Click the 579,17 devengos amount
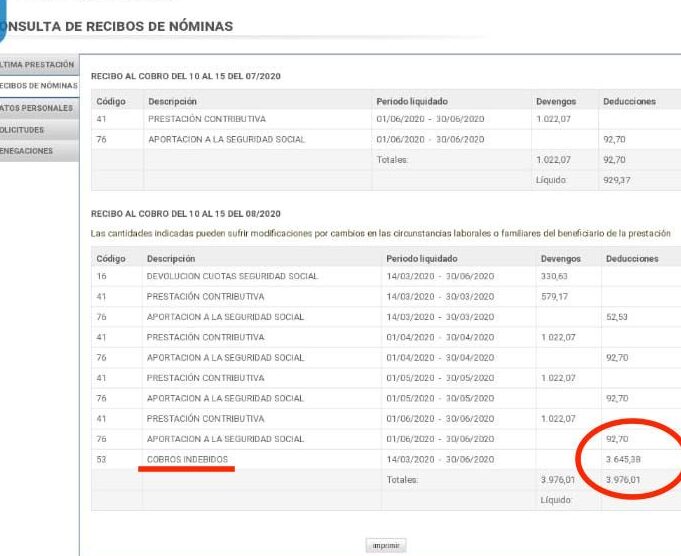The width and height of the screenshot is (681, 556). (x=553, y=296)
